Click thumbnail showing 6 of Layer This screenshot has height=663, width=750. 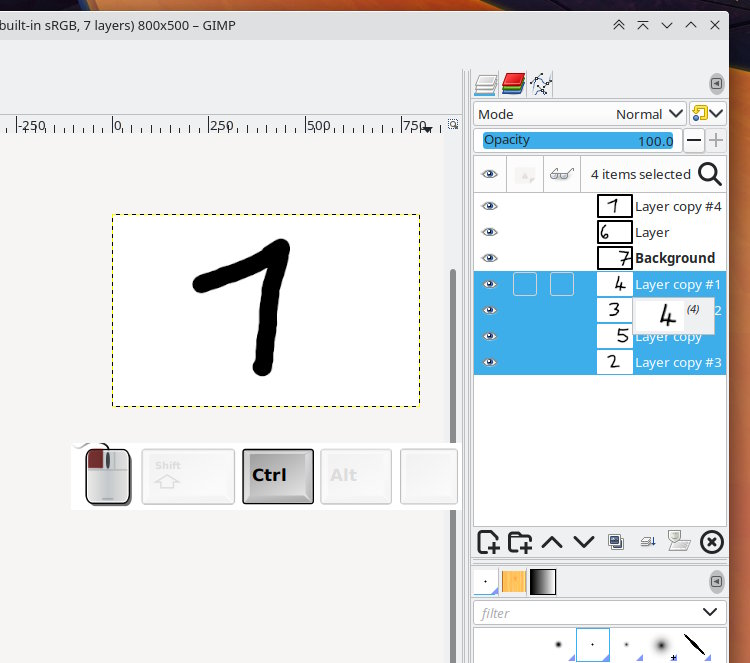[615, 232]
